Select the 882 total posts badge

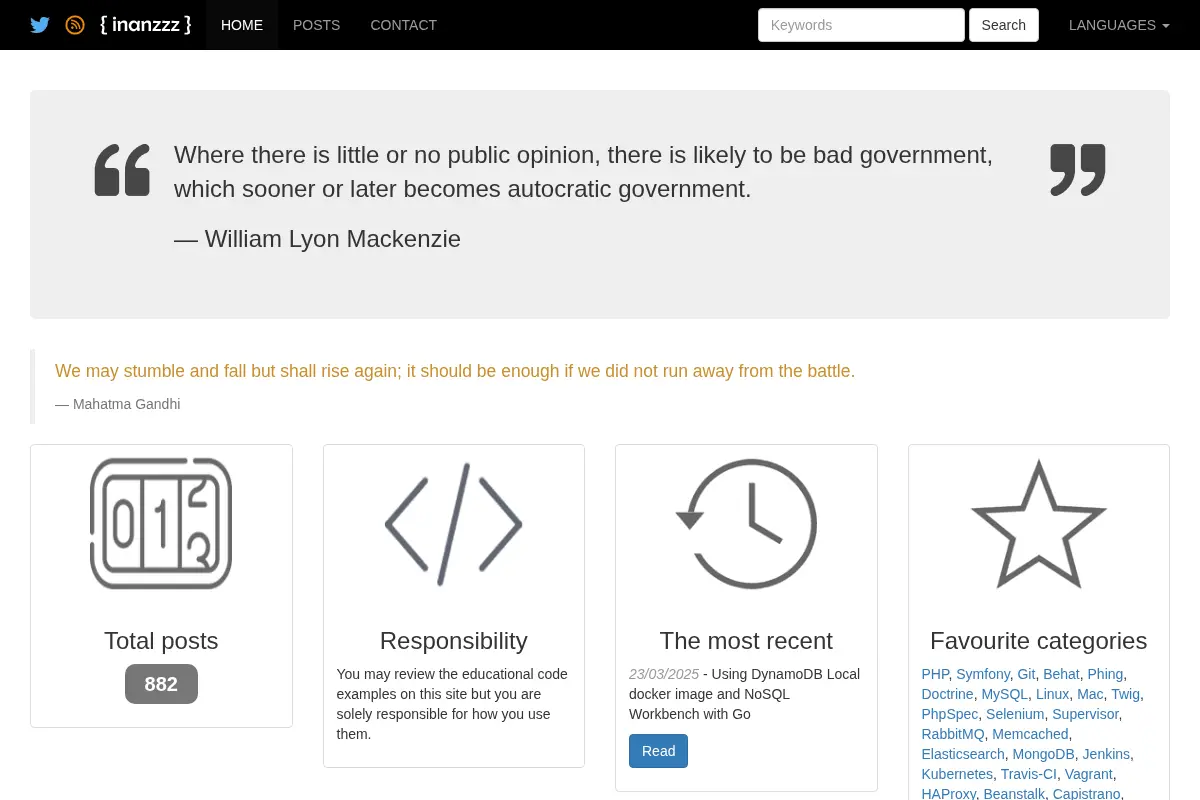point(161,684)
